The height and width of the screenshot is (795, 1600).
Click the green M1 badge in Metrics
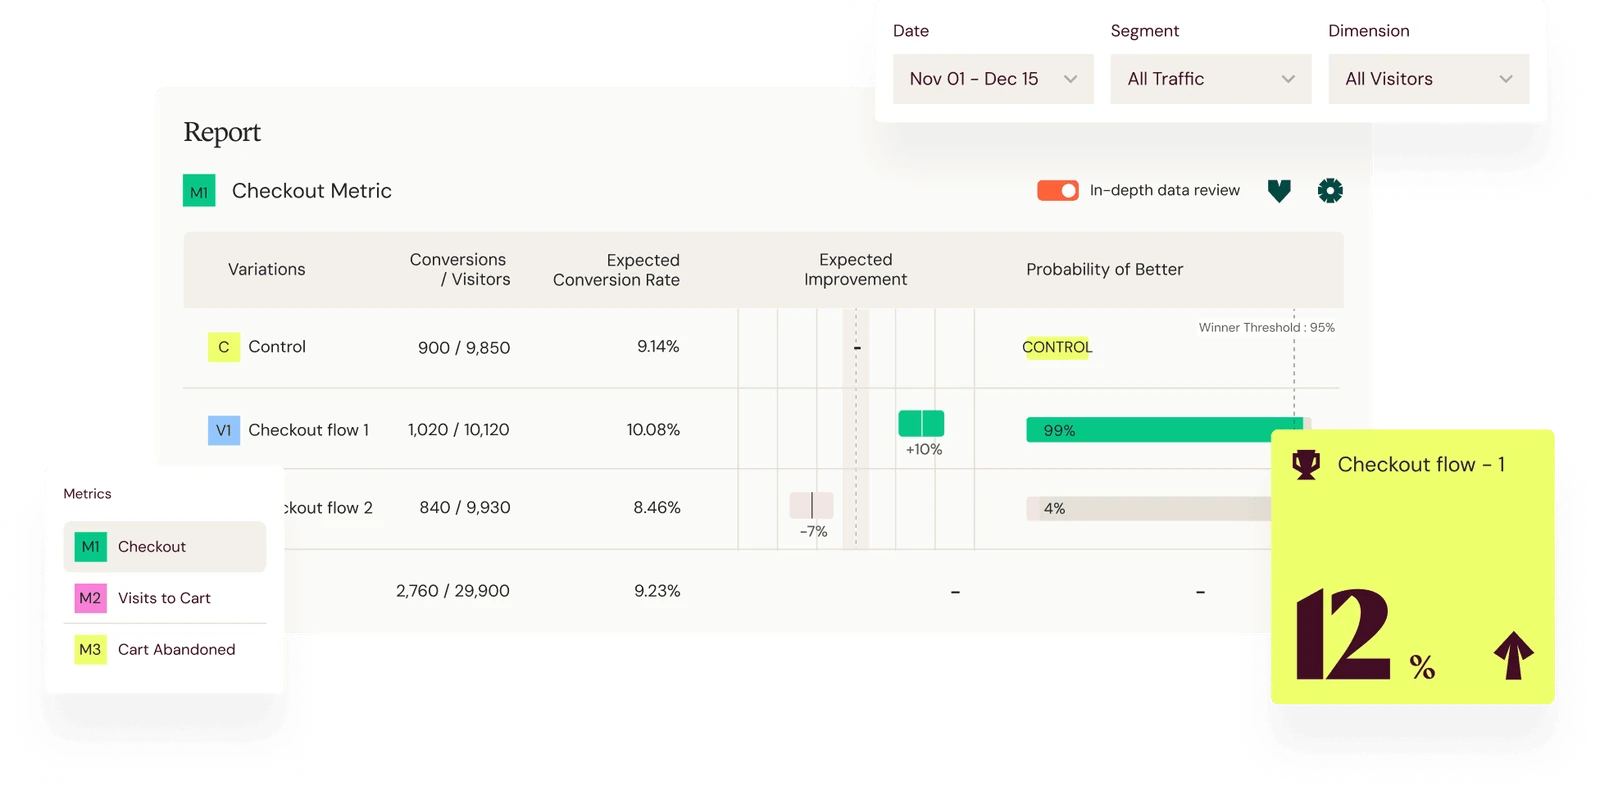point(91,547)
